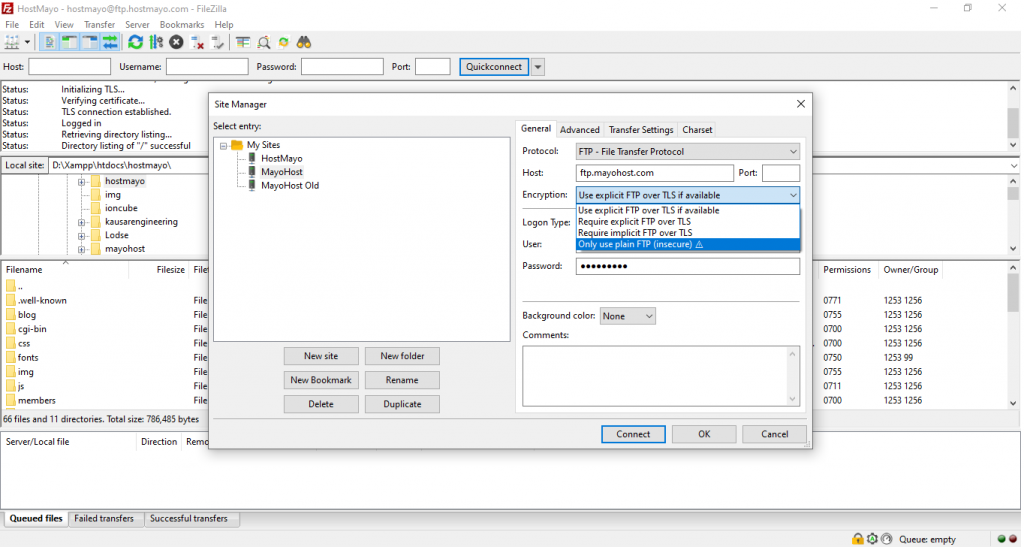Select the HostMayo site entry
Screen dimensions: 1024x547
click(x=281, y=159)
